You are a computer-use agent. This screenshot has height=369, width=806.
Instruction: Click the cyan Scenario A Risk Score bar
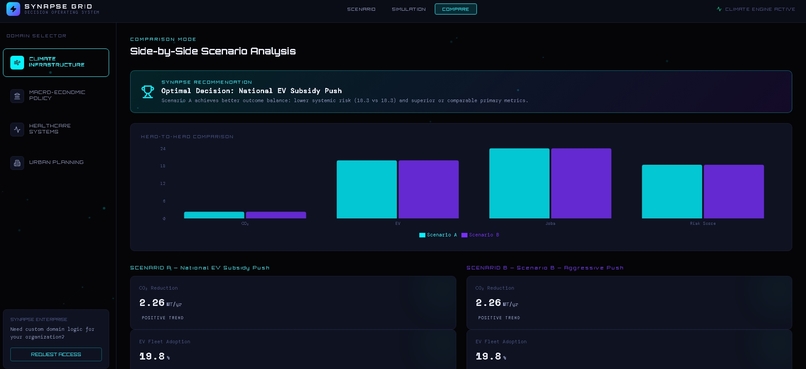672,192
